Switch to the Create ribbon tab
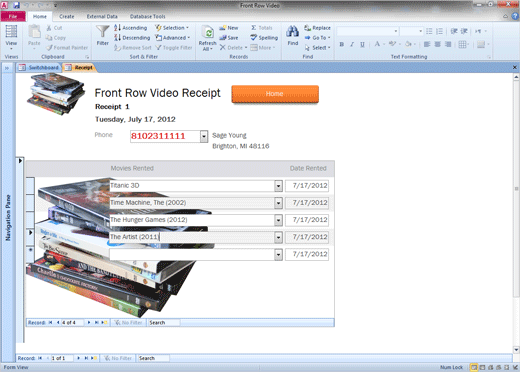 click(x=67, y=16)
